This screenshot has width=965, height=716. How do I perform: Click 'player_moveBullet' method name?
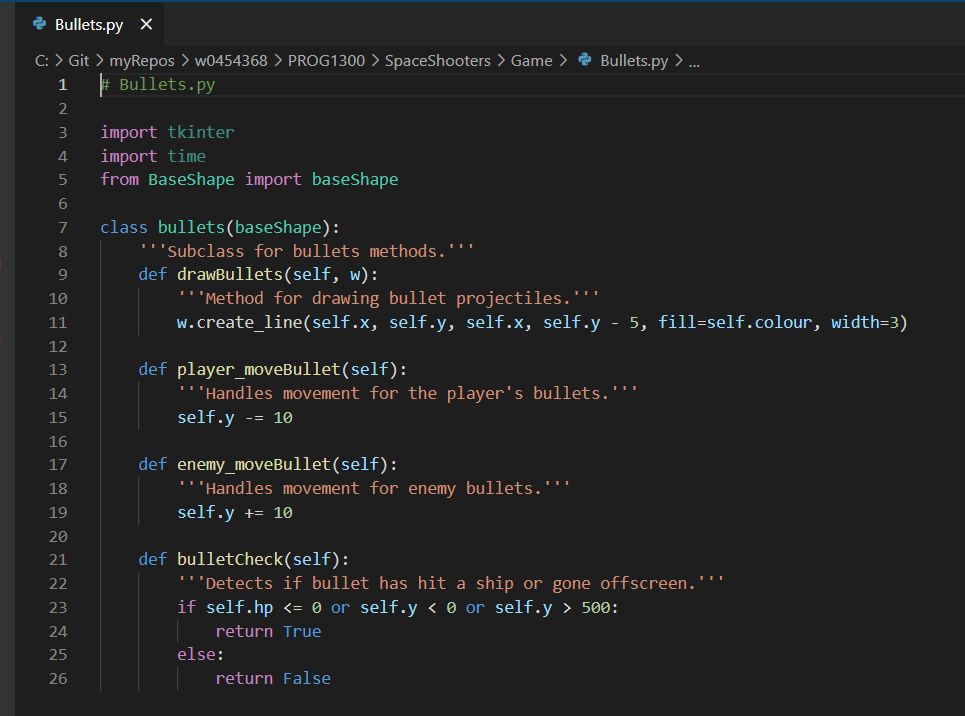(x=258, y=370)
